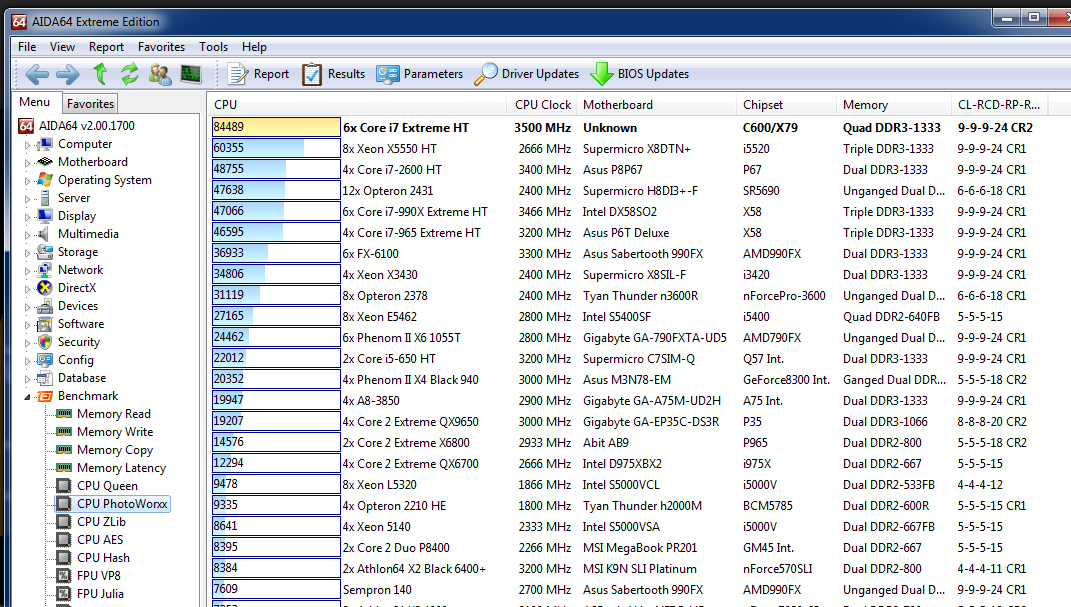The height and width of the screenshot is (607, 1071).
Task: Select the FPU Julia benchmark
Action: pos(100,594)
